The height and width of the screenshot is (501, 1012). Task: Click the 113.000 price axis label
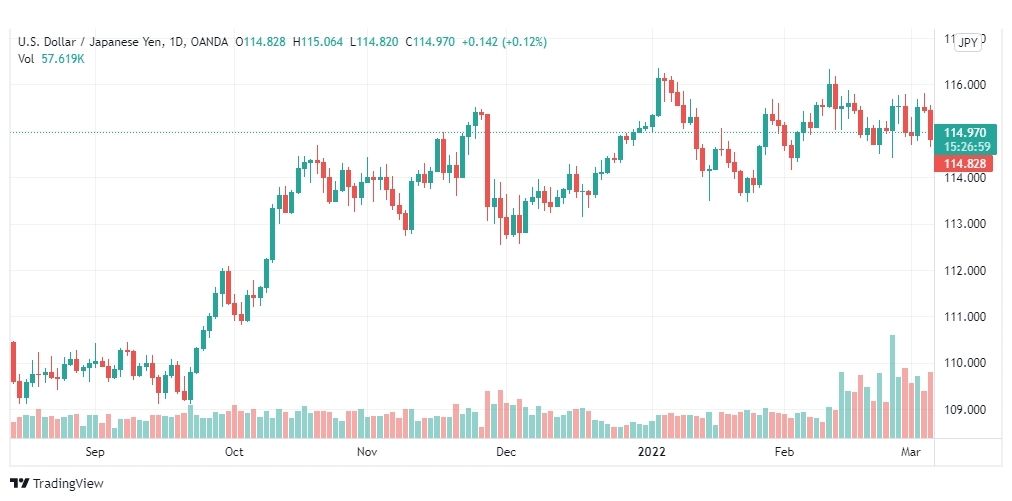click(962, 224)
